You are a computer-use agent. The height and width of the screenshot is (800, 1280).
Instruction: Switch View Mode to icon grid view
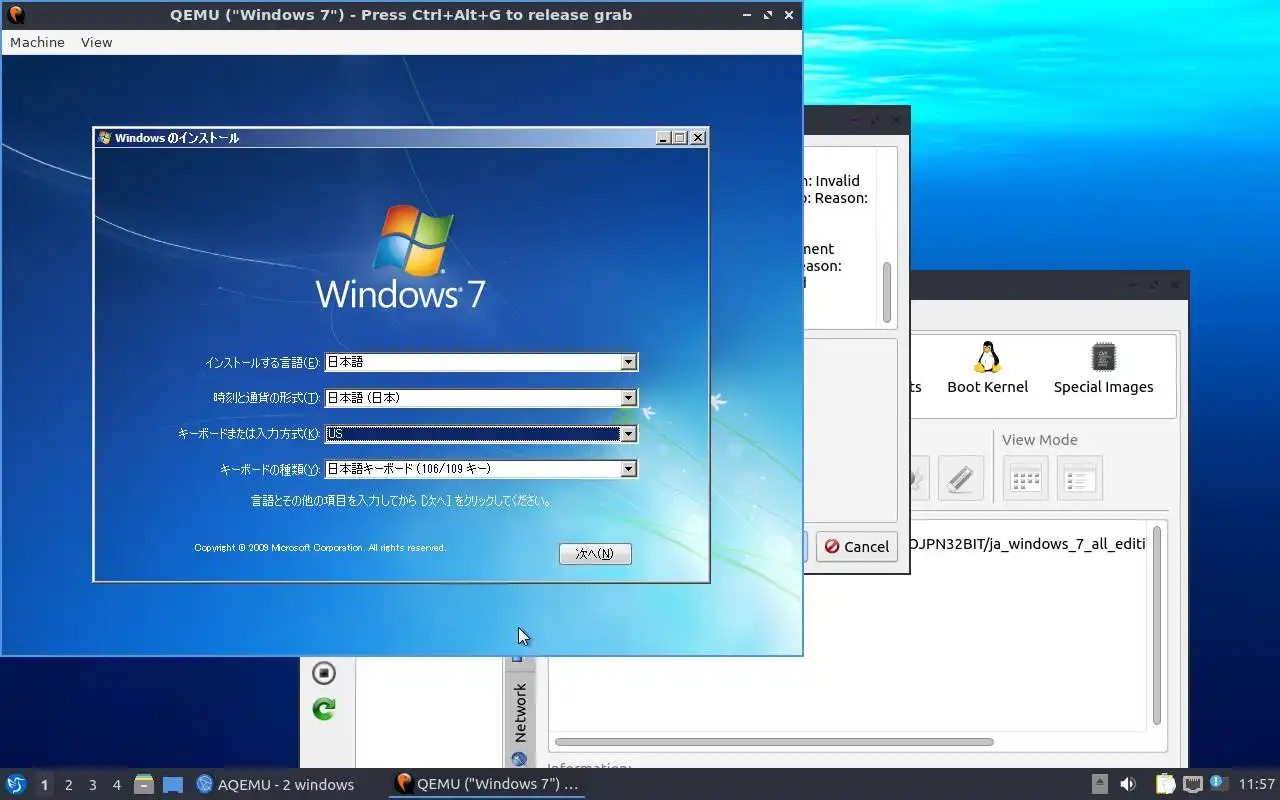pyautogui.click(x=1026, y=478)
